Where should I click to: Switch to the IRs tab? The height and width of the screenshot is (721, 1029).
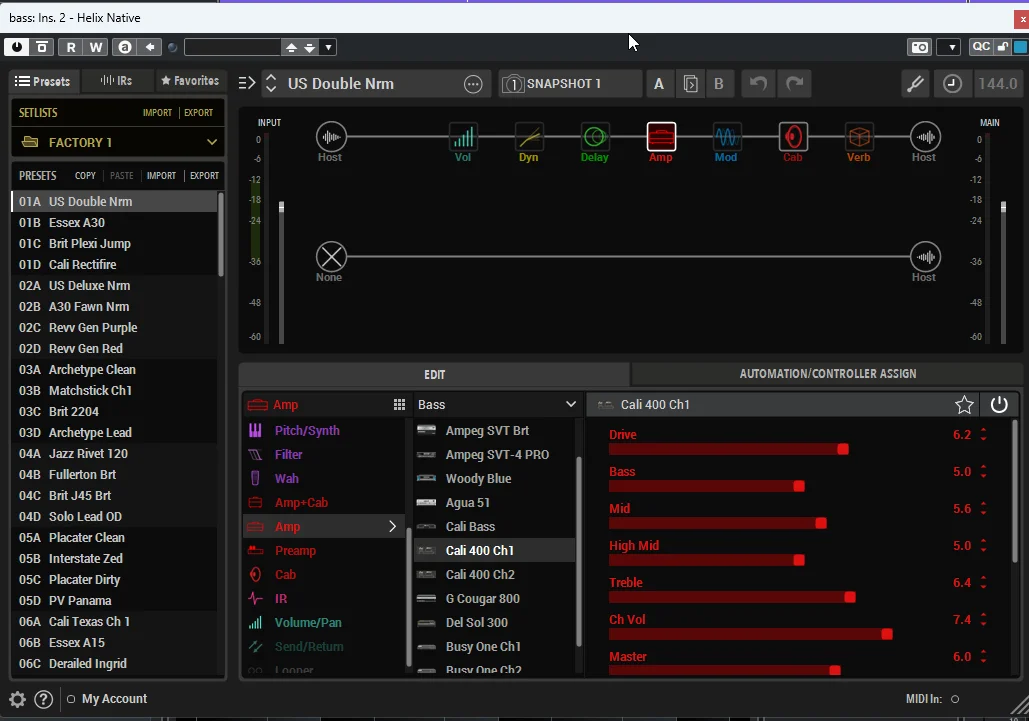116,81
